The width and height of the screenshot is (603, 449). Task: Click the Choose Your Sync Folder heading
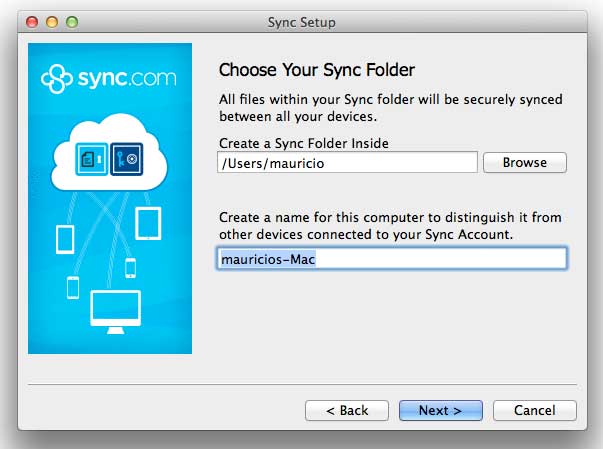click(x=317, y=70)
